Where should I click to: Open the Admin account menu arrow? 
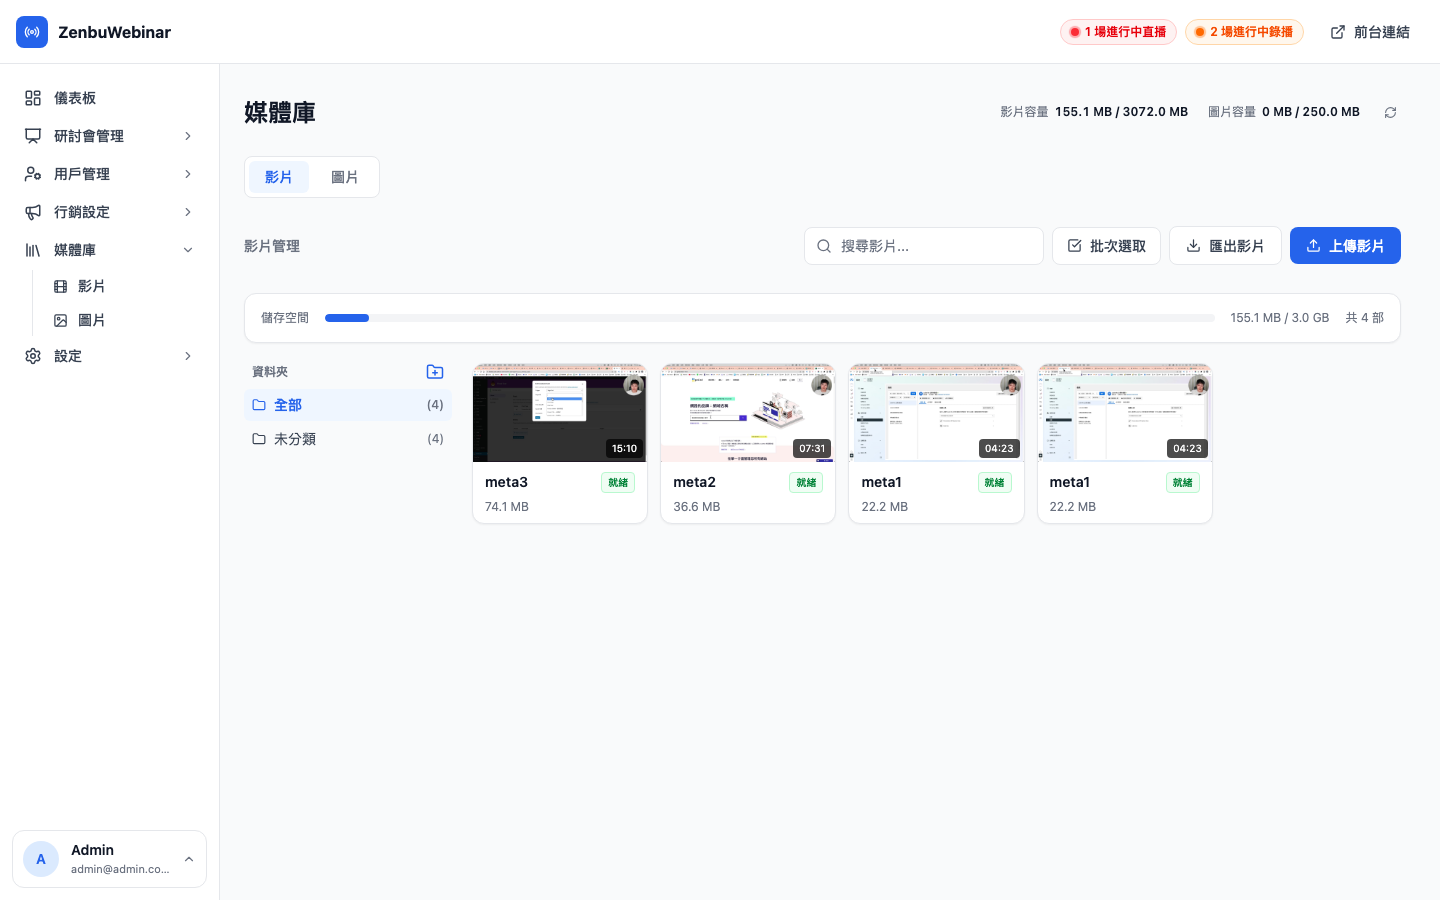point(189,859)
